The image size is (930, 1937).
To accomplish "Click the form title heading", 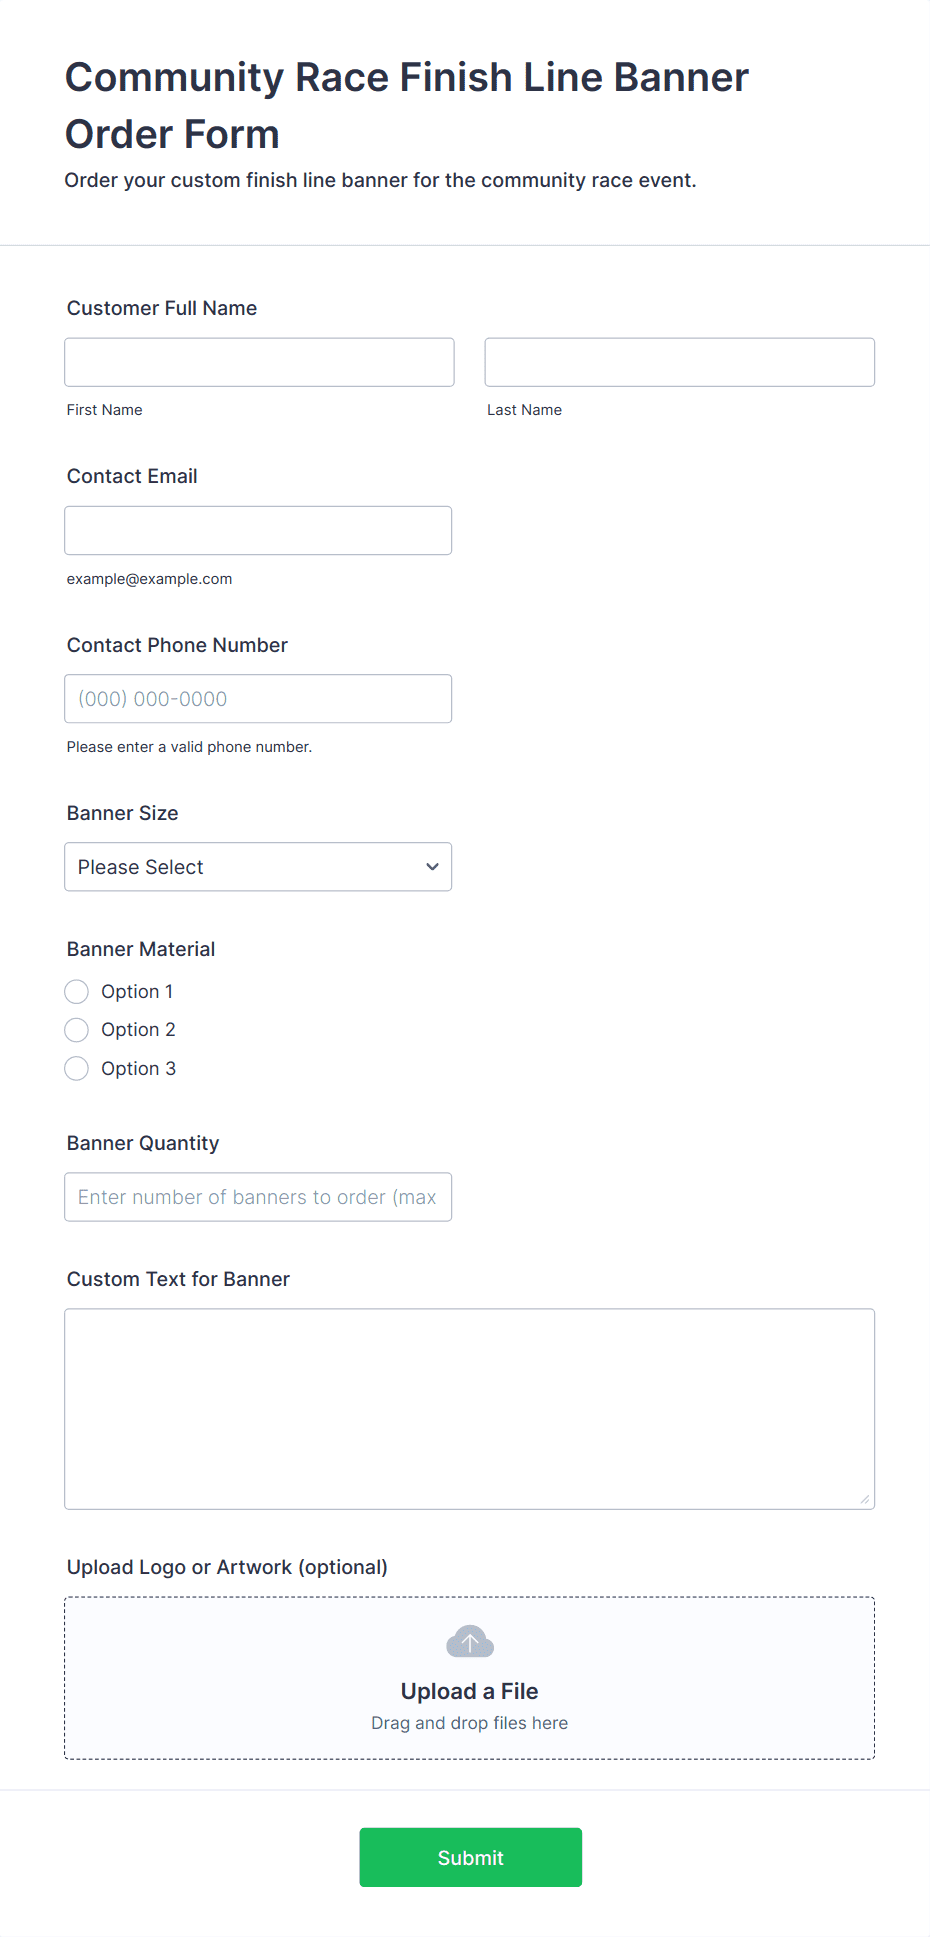I will 406,104.
